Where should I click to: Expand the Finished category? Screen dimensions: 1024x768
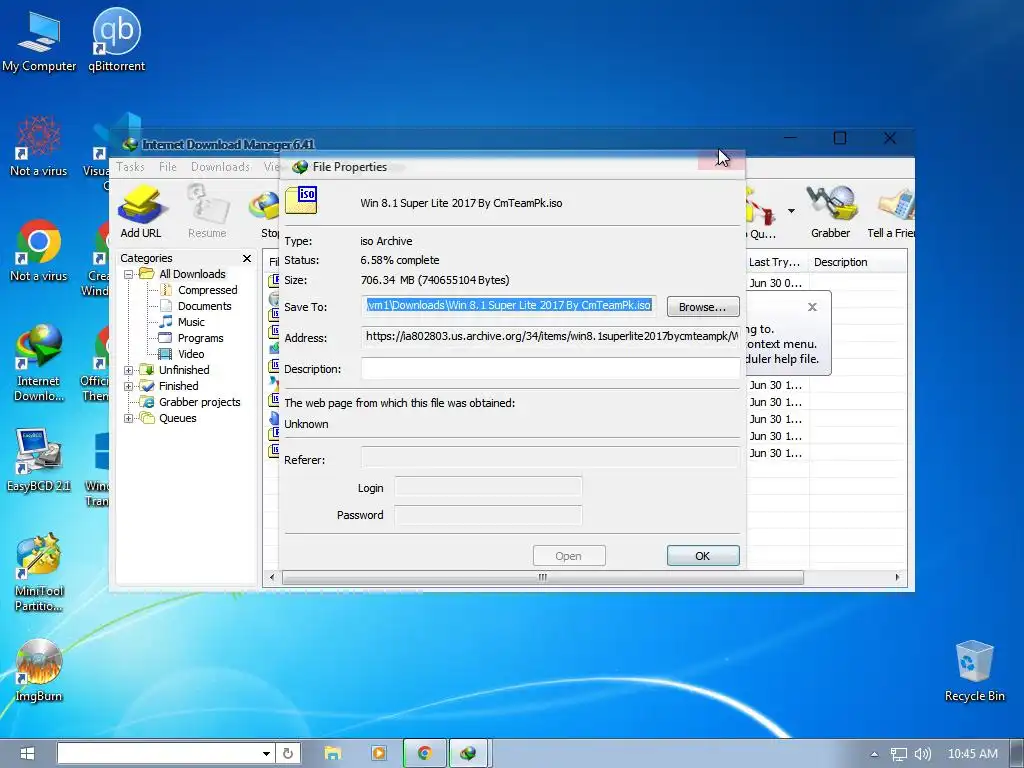tap(129, 387)
